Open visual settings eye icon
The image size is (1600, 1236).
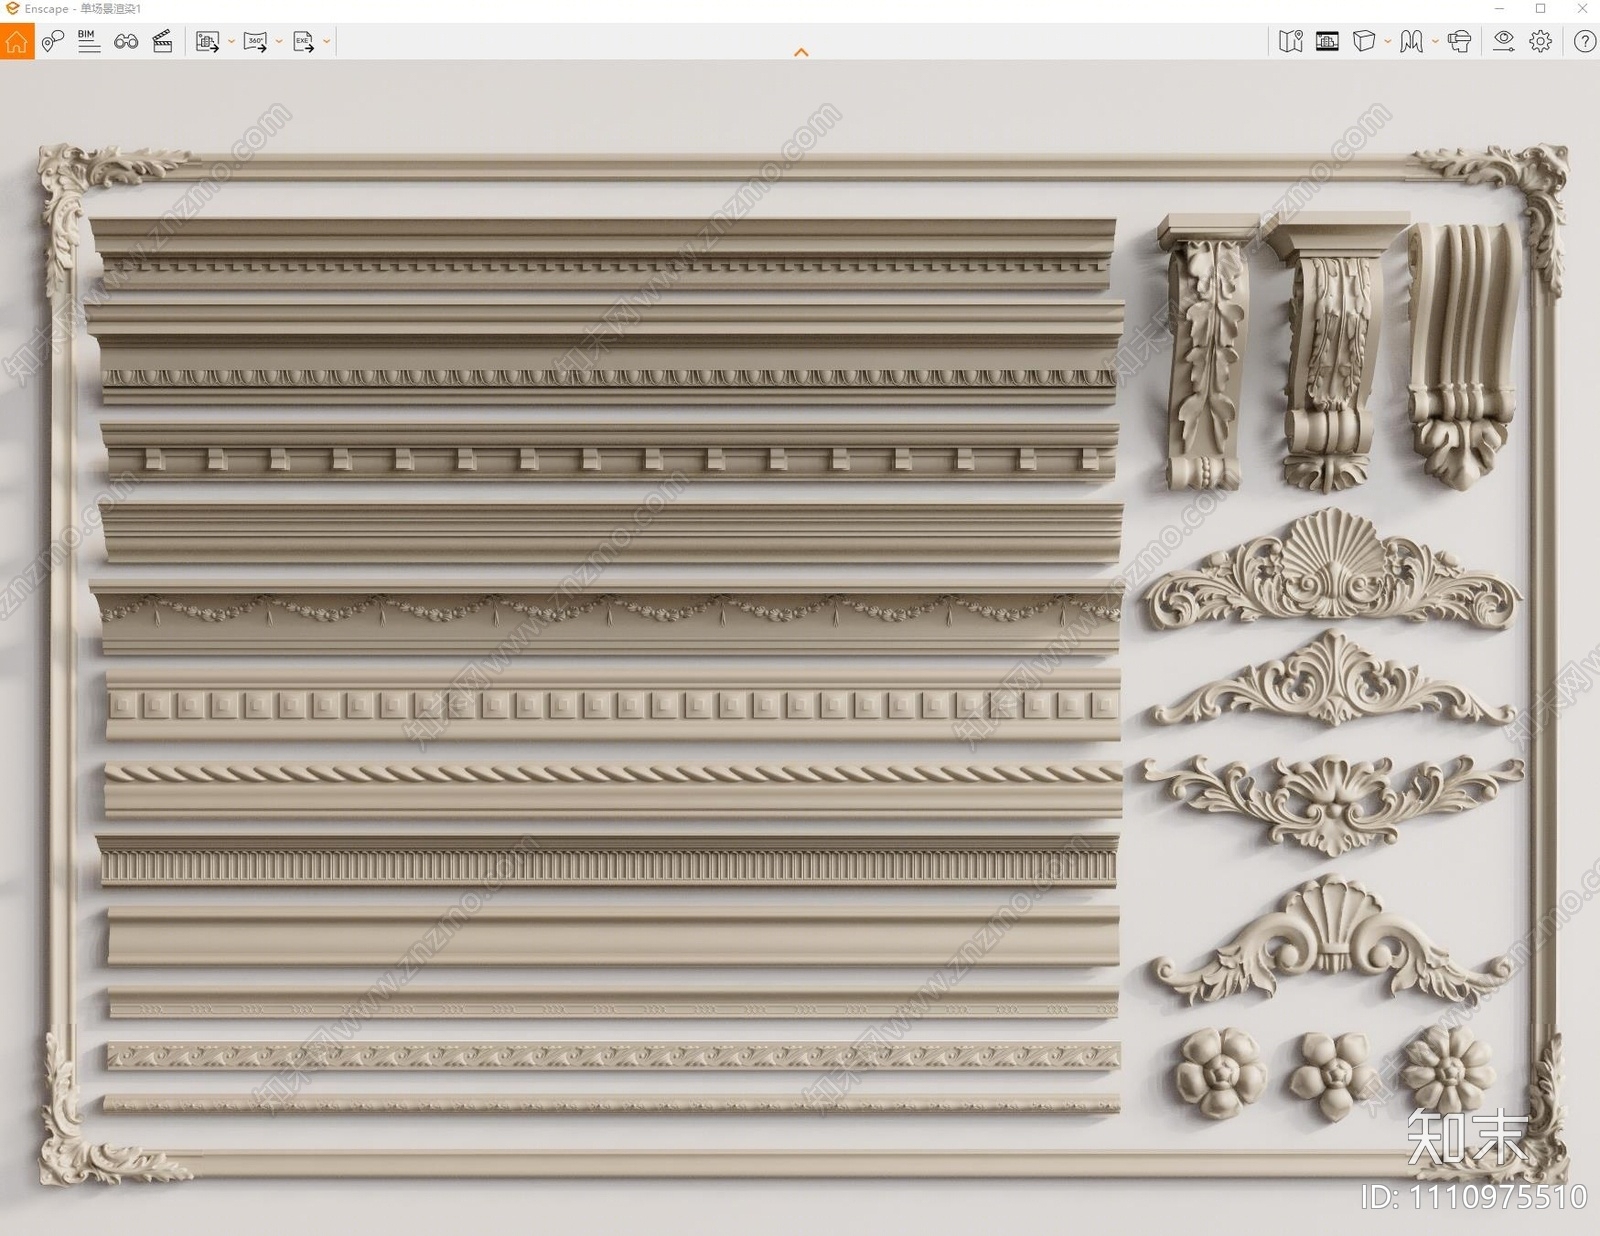[1503, 41]
